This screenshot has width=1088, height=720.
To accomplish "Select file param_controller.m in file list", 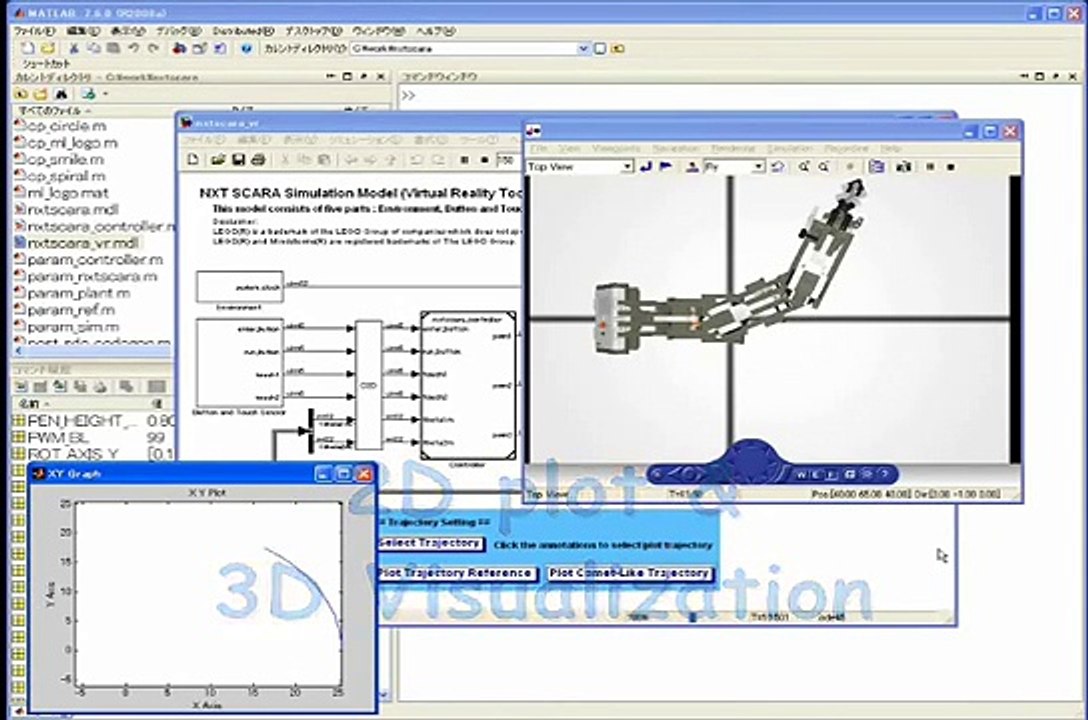I will [x=89, y=259].
